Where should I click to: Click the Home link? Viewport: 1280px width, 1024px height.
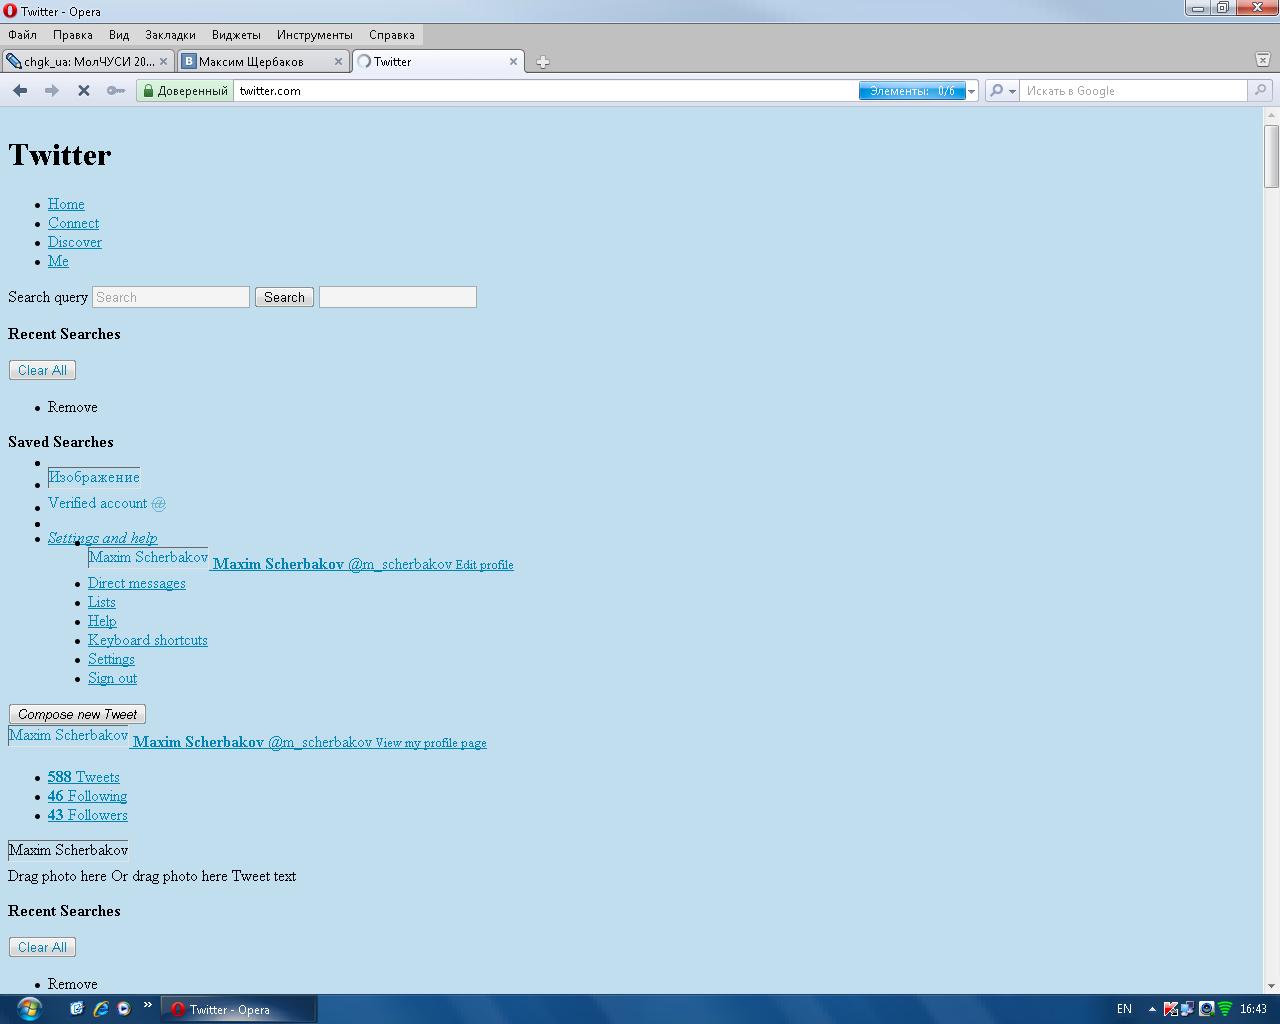click(x=66, y=204)
